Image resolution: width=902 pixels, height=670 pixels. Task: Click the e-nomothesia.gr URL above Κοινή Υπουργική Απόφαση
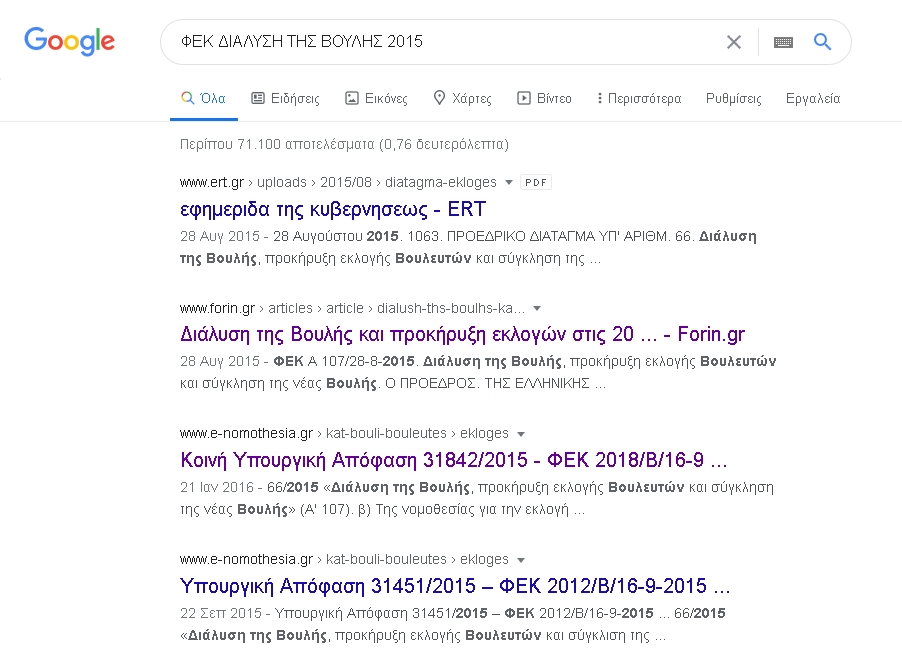(344, 434)
